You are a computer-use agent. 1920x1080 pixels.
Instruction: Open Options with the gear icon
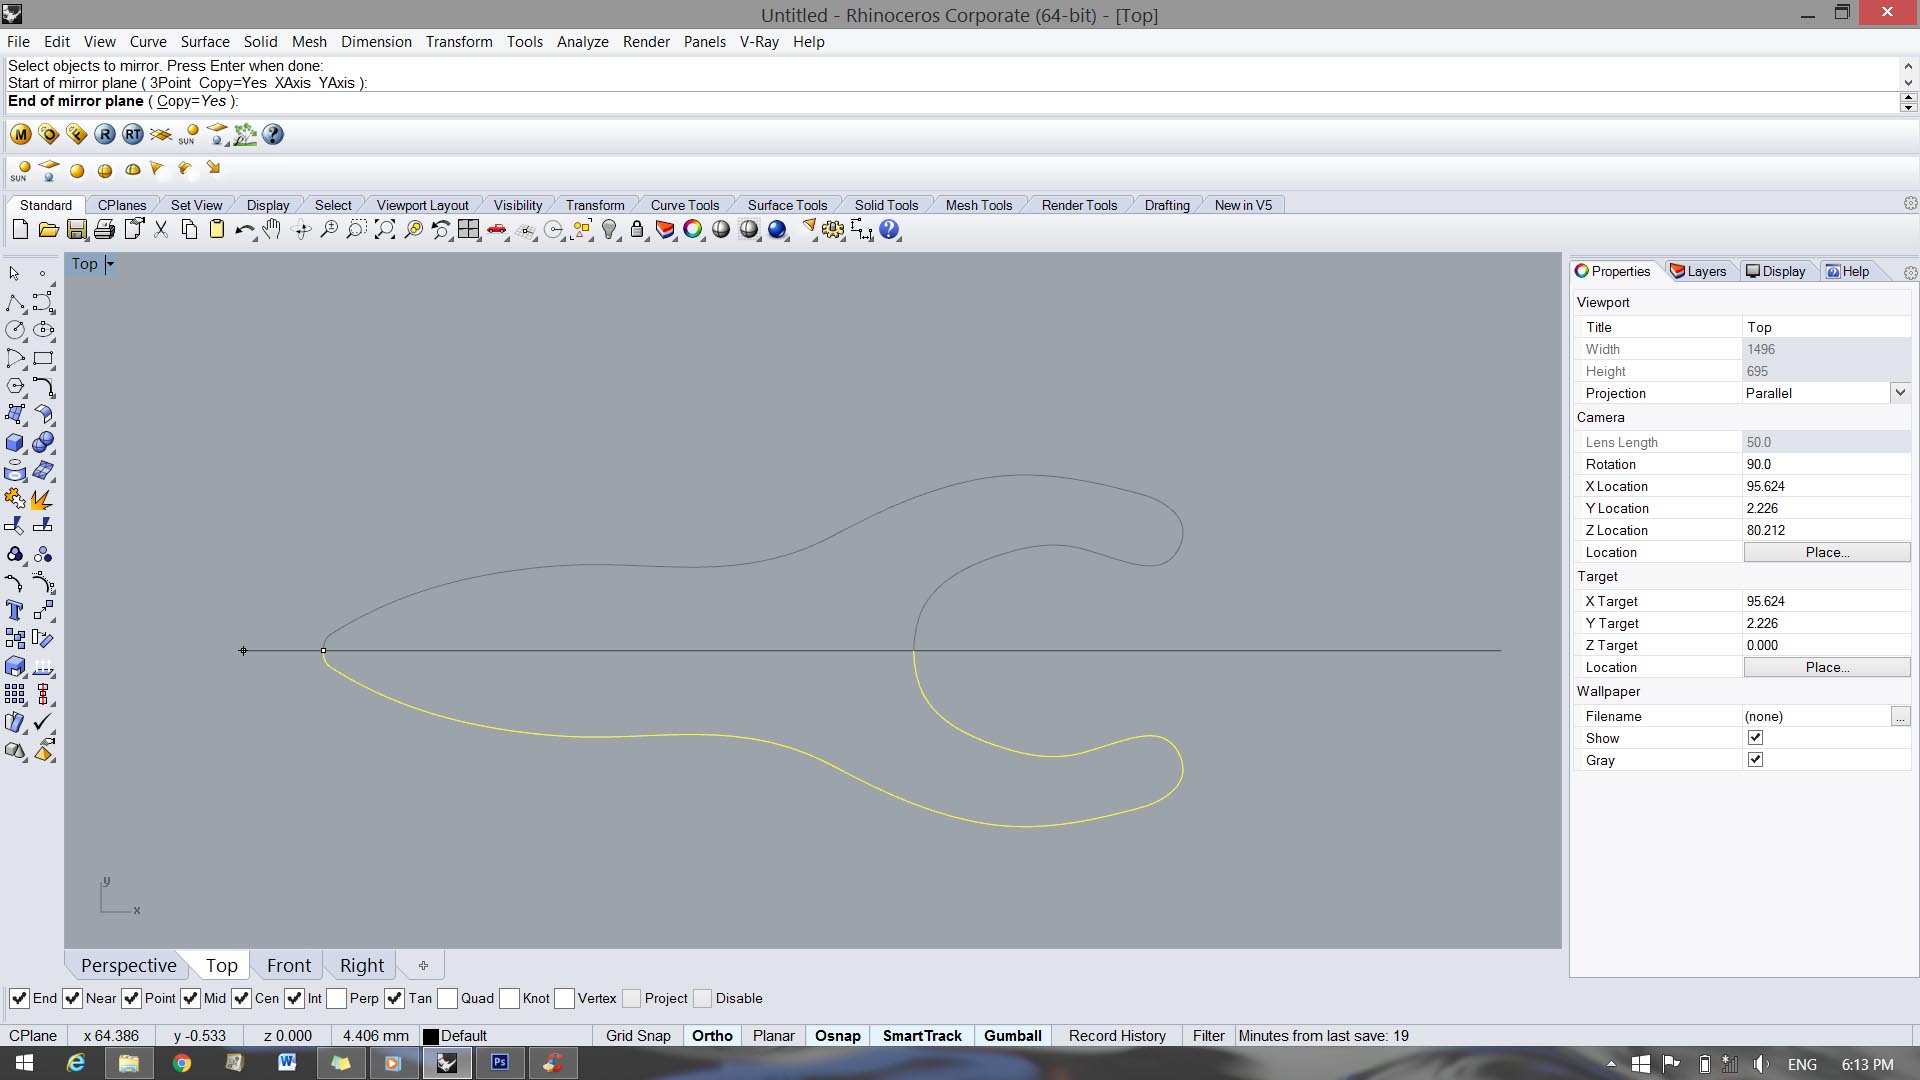(x=833, y=230)
